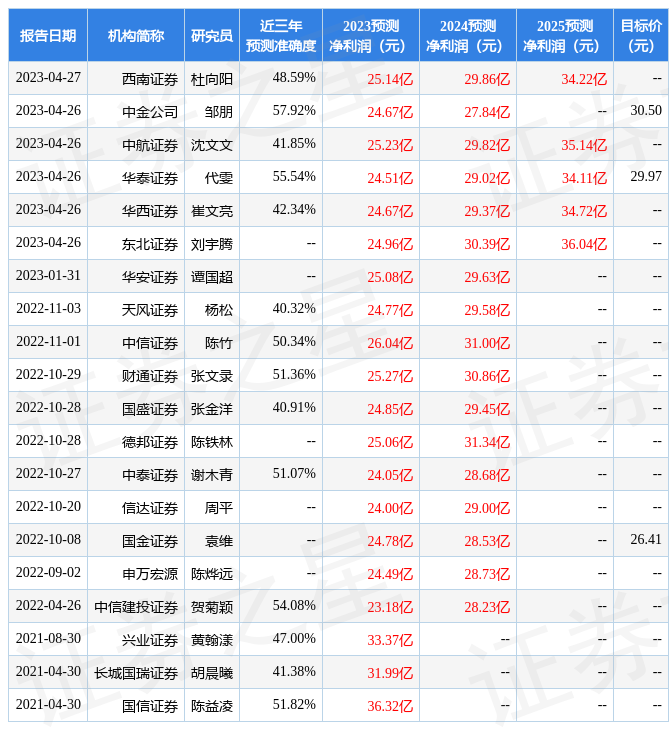
Task: Select researcher 沈文文
Action: tap(212, 145)
